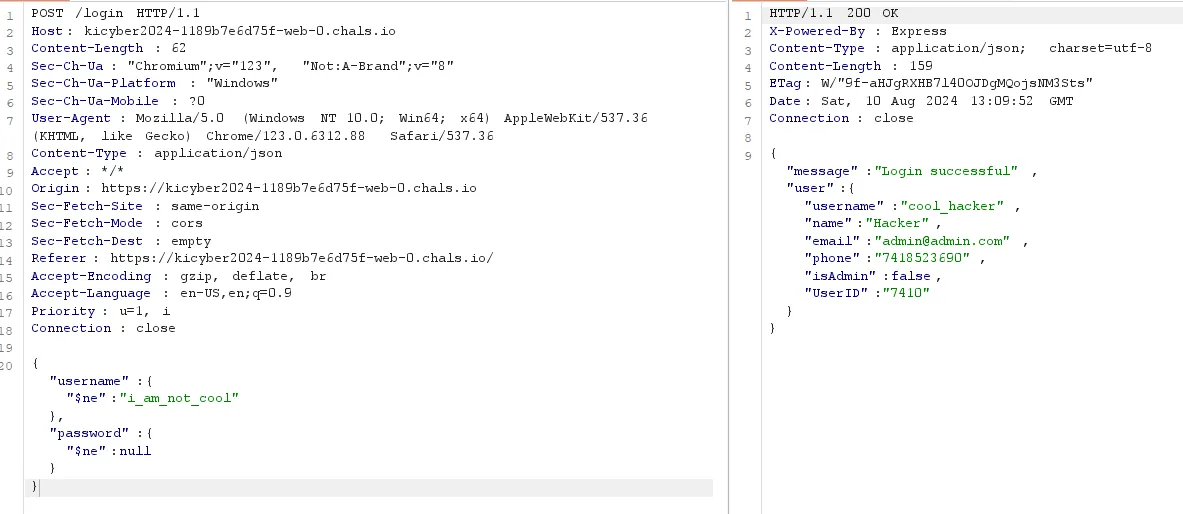Click the Accept-Encoding gzip, deflate, br header
1183x514 pixels.
pyautogui.click(x=179, y=275)
